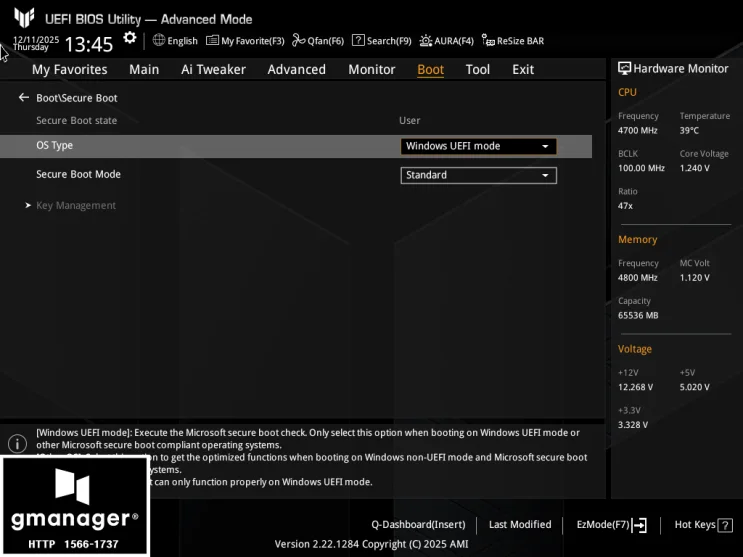Open the settings gear next to the clock

tap(130, 38)
